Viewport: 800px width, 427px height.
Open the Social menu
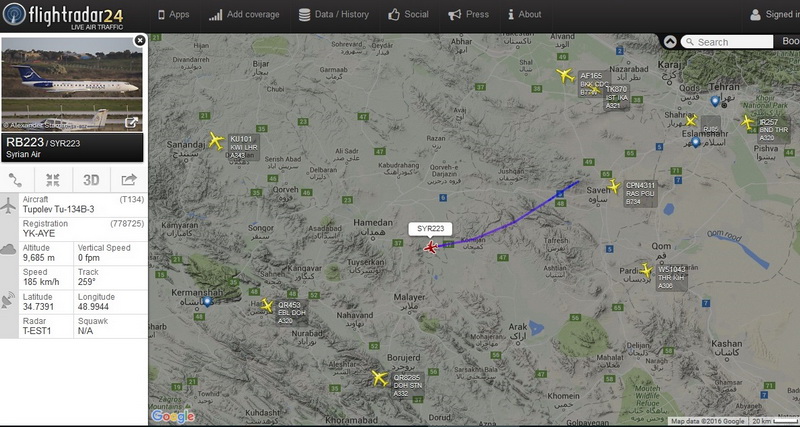[408, 15]
